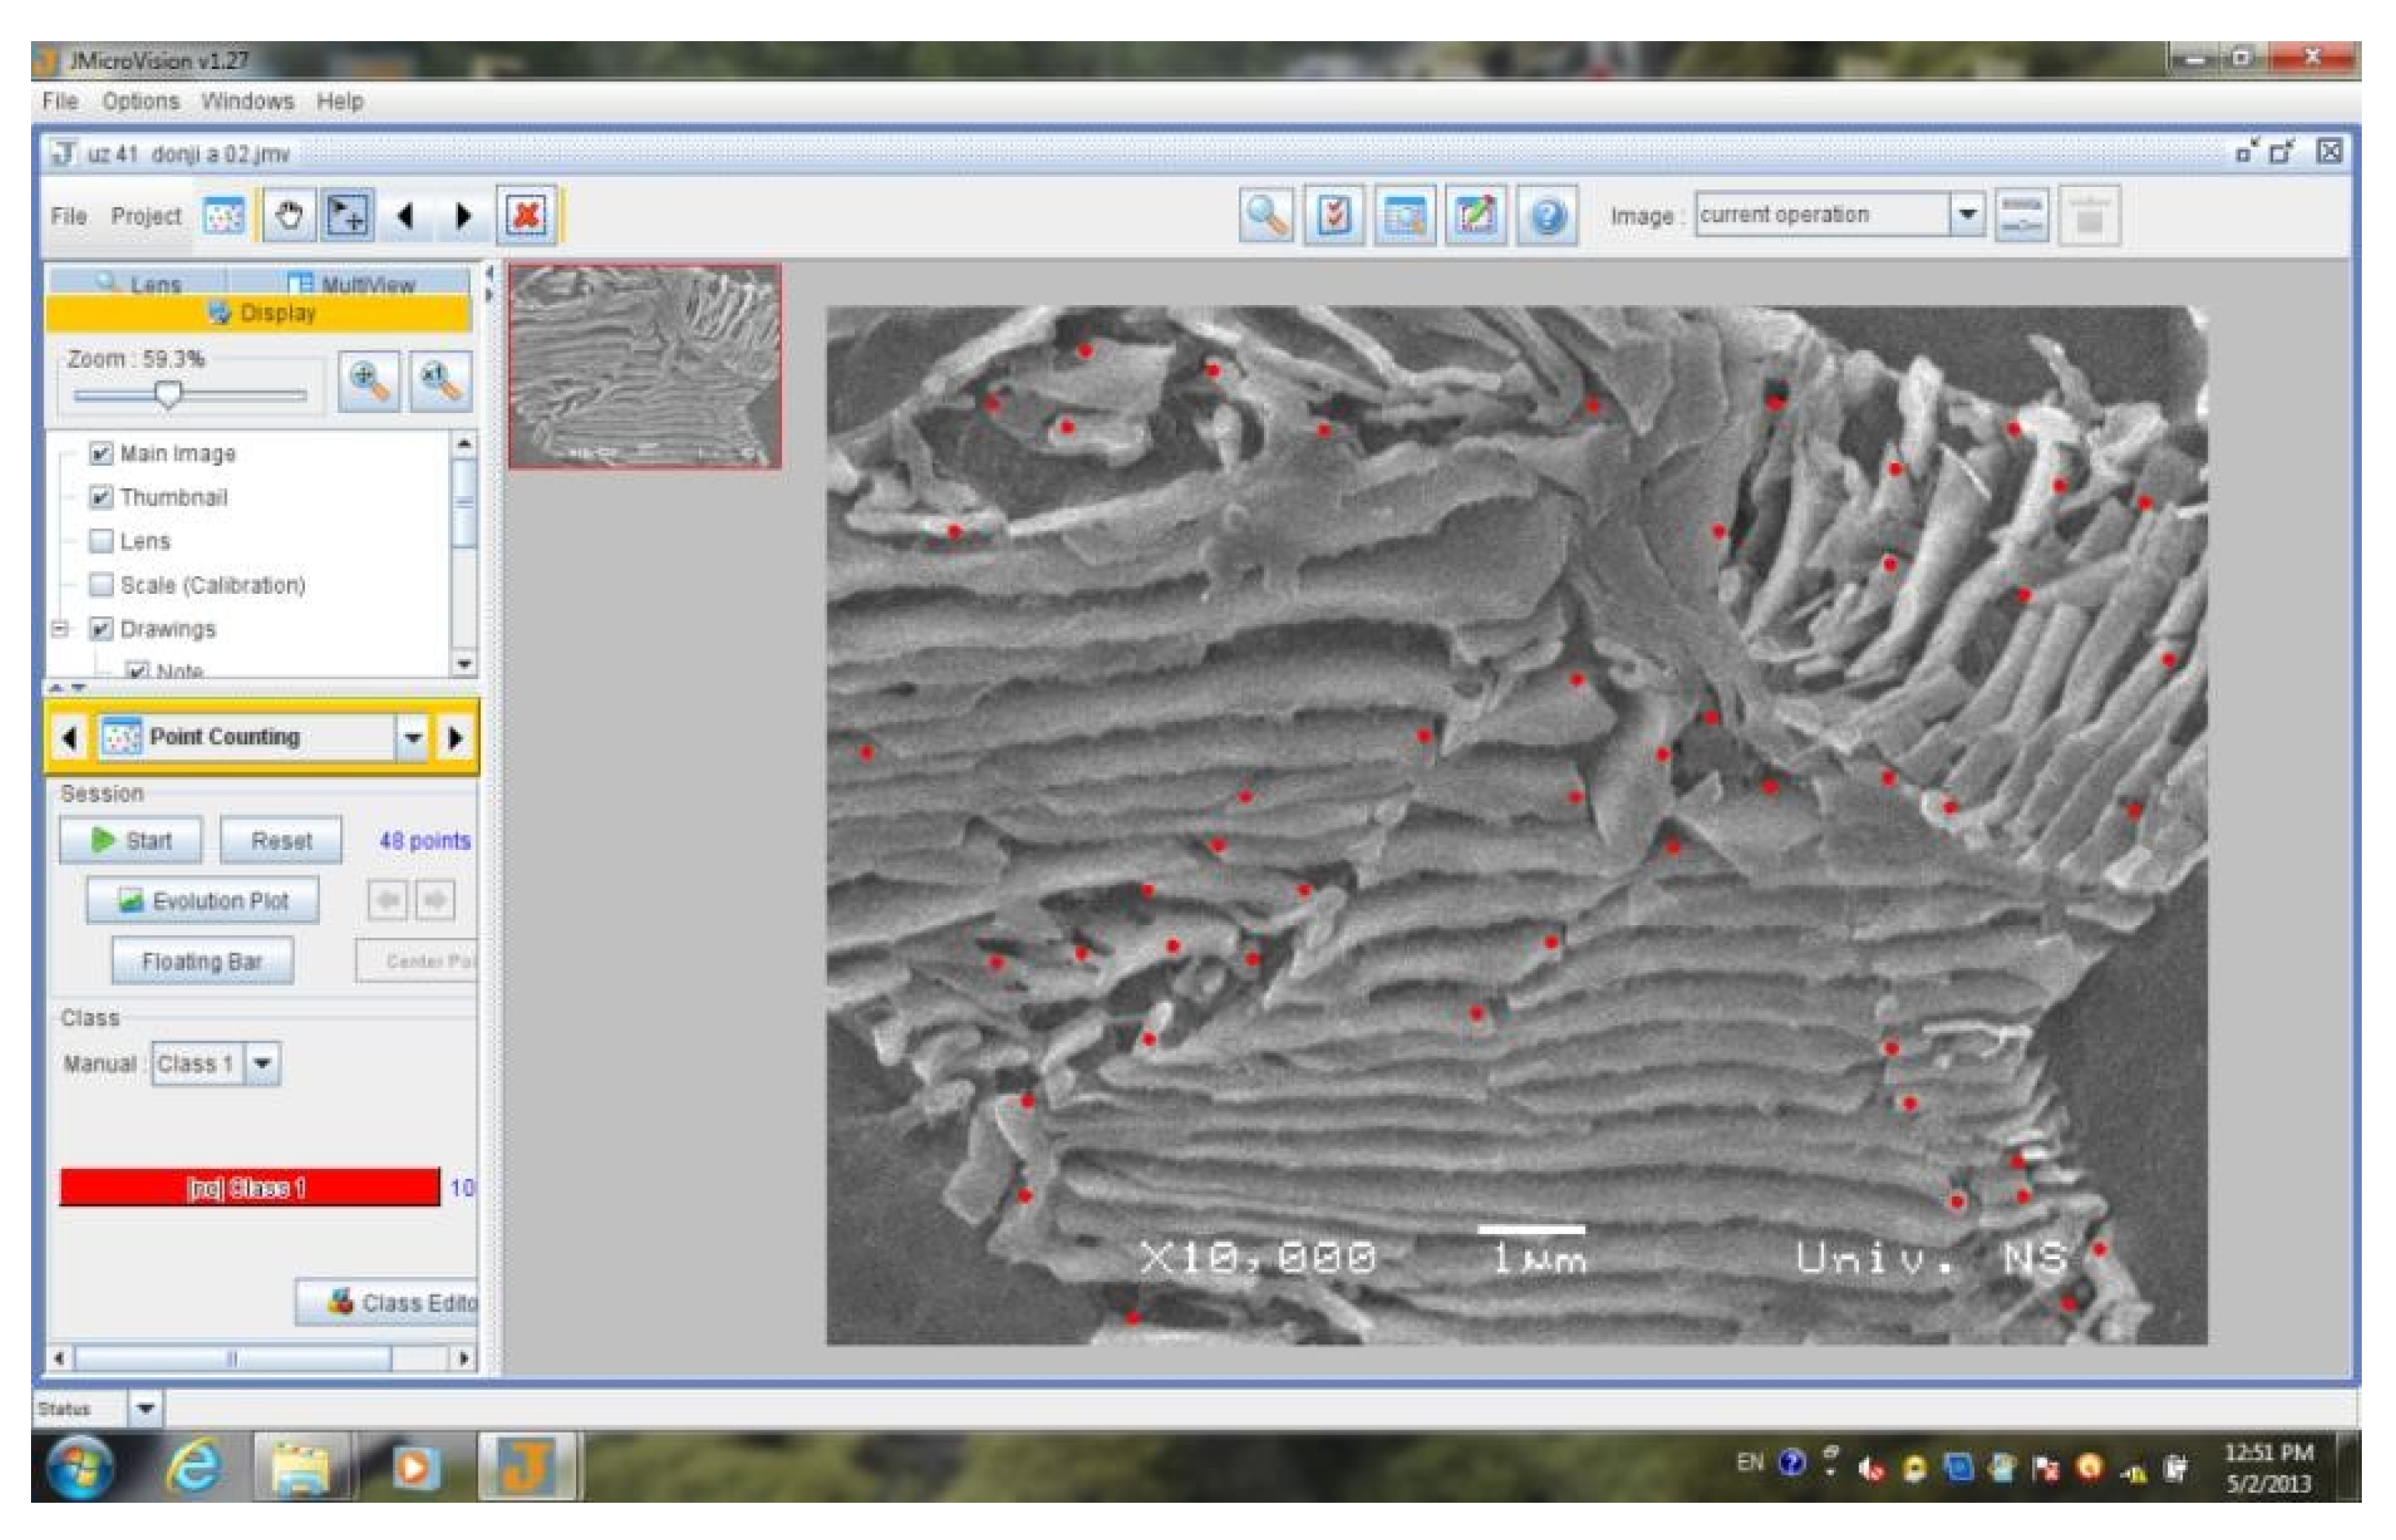
Task: Select the hand pan tool
Action: [289, 215]
